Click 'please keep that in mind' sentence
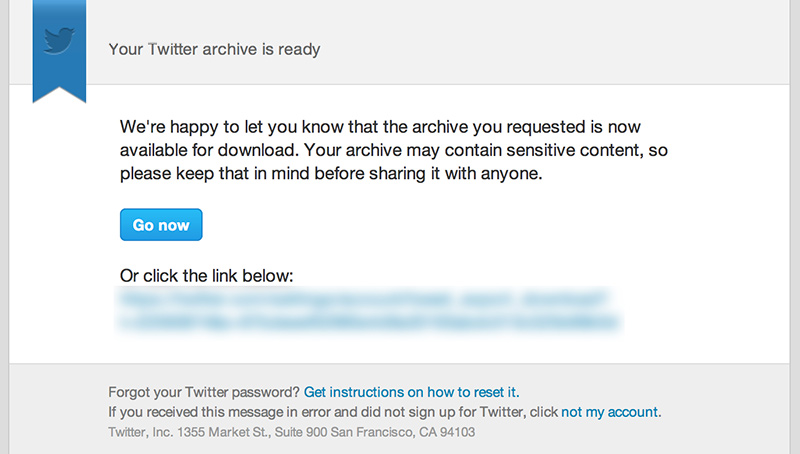800x454 pixels. [x=212, y=173]
